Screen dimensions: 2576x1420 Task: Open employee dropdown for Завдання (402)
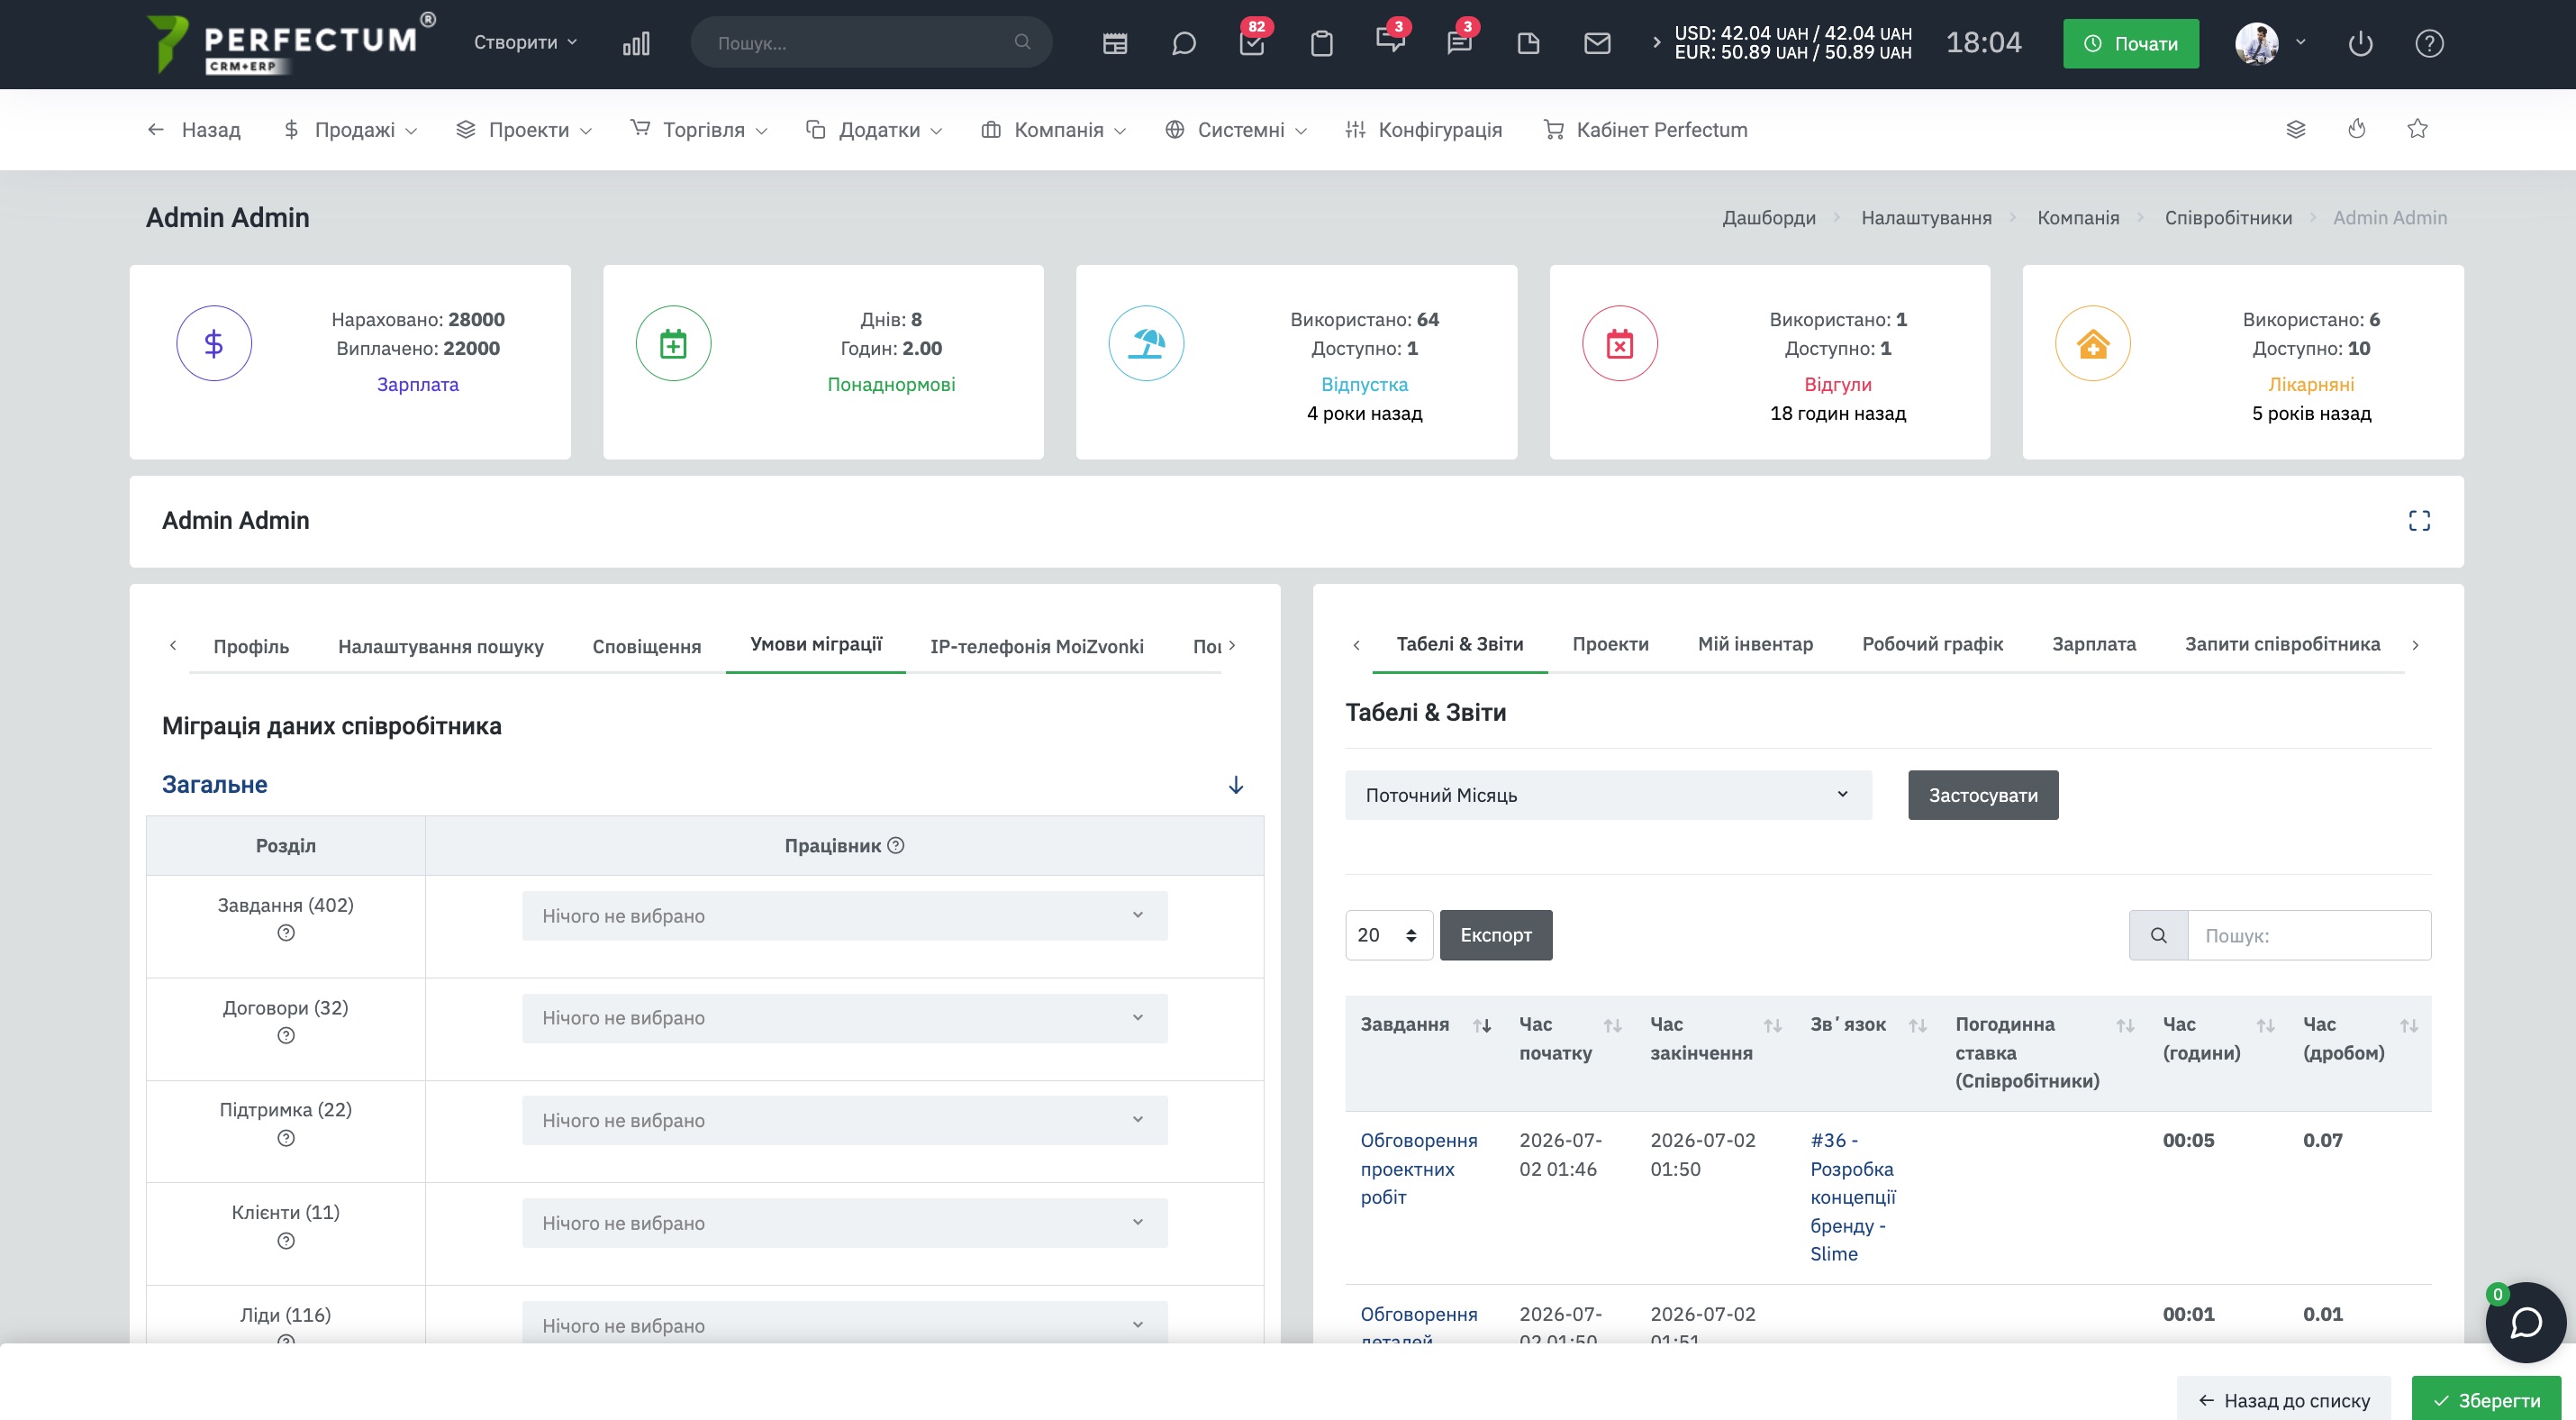[x=844, y=916]
